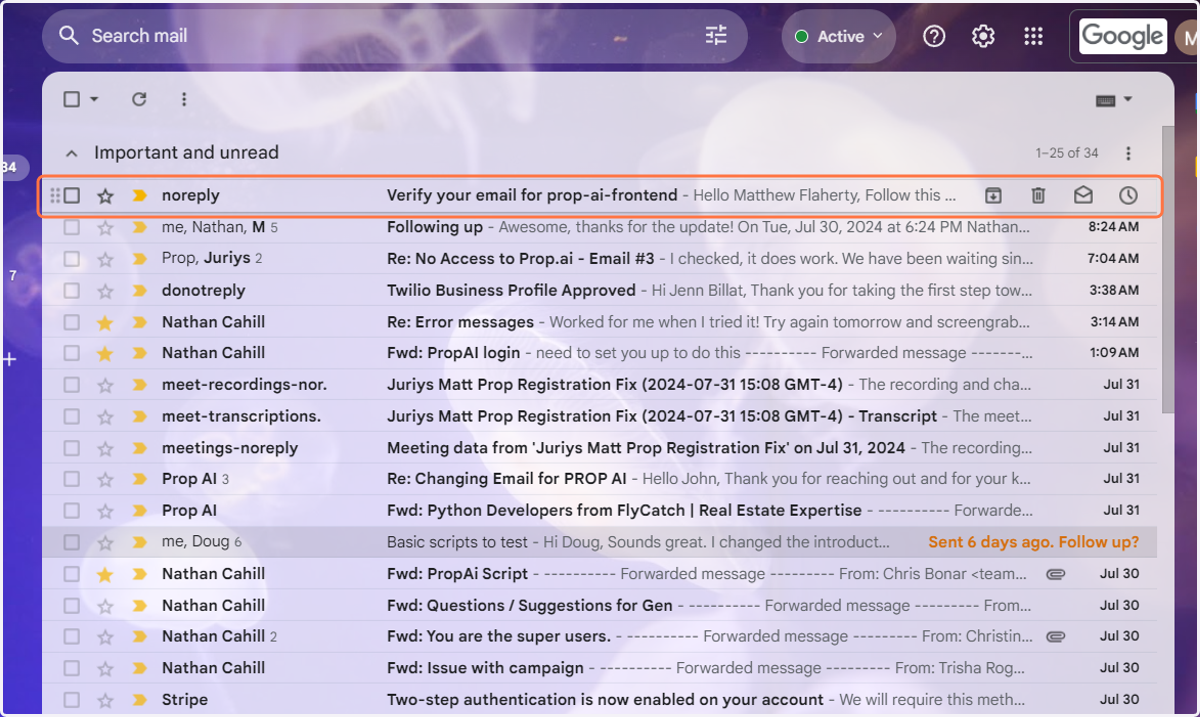
Task: Open Two-step authentication is now enabled email
Action: point(599,700)
